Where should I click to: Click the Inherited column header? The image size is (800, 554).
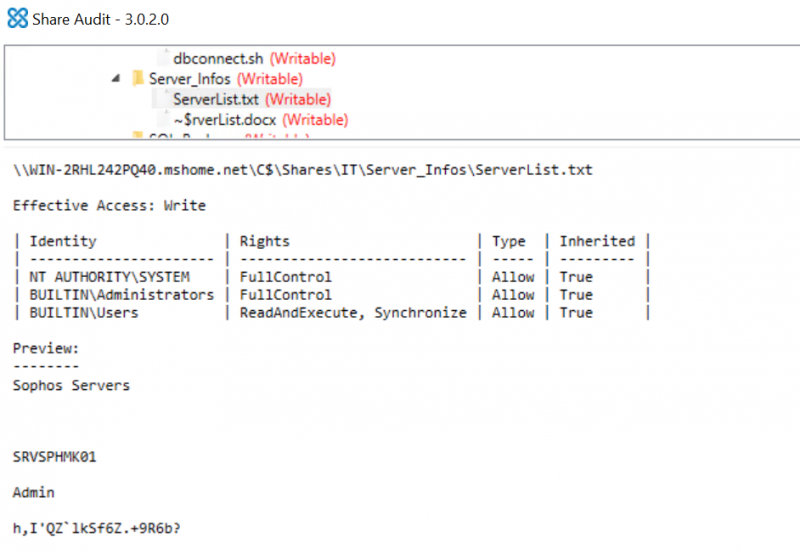(x=597, y=241)
